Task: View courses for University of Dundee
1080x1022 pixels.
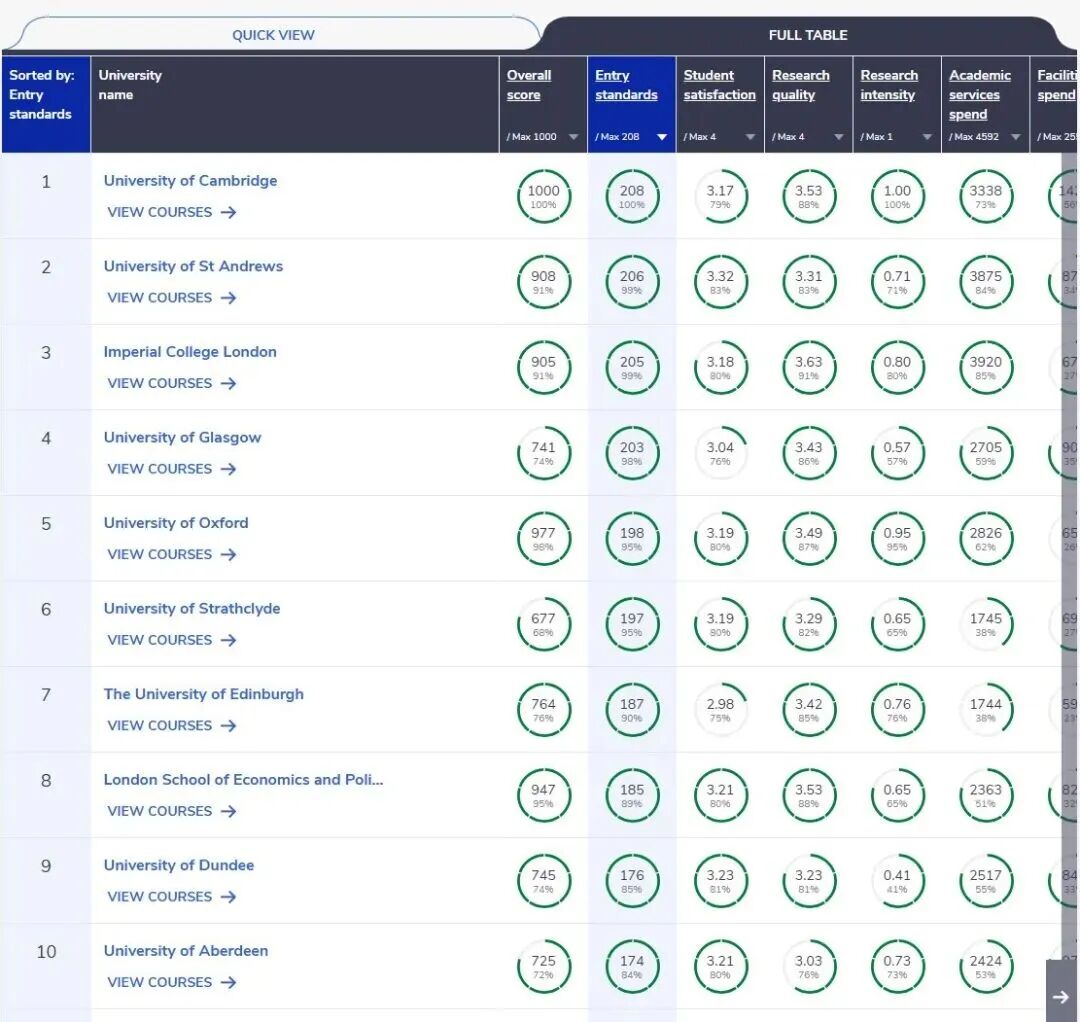Action: pyautogui.click(x=172, y=897)
